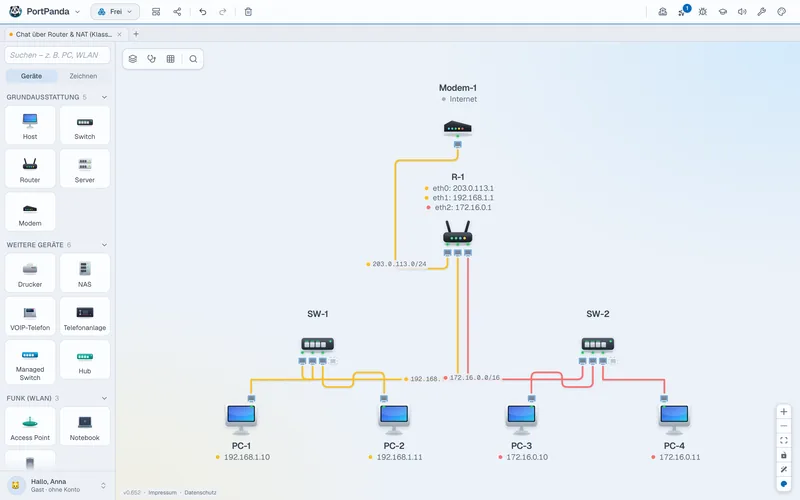The height and width of the screenshot is (500, 800).
Task: Toggle the speaker sound icon
Action: click(742, 12)
